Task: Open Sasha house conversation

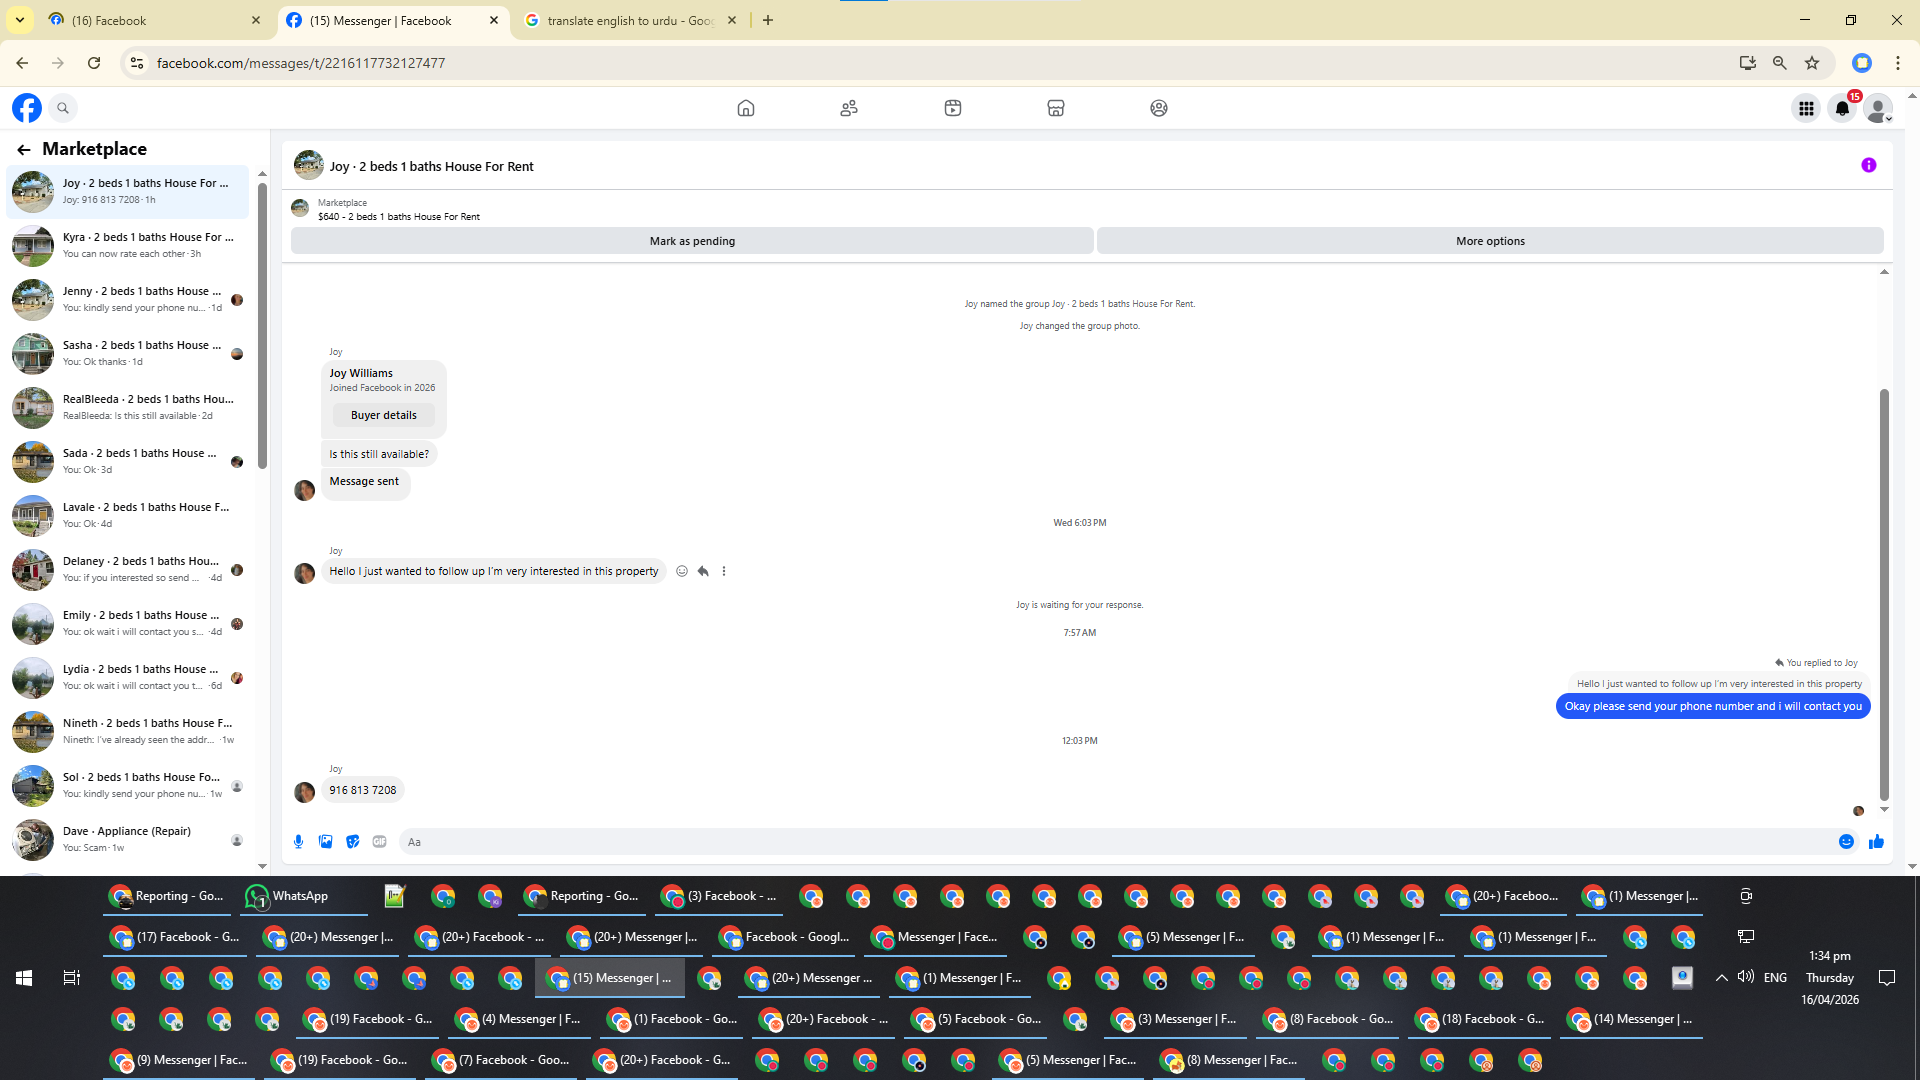Action: (128, 354)
